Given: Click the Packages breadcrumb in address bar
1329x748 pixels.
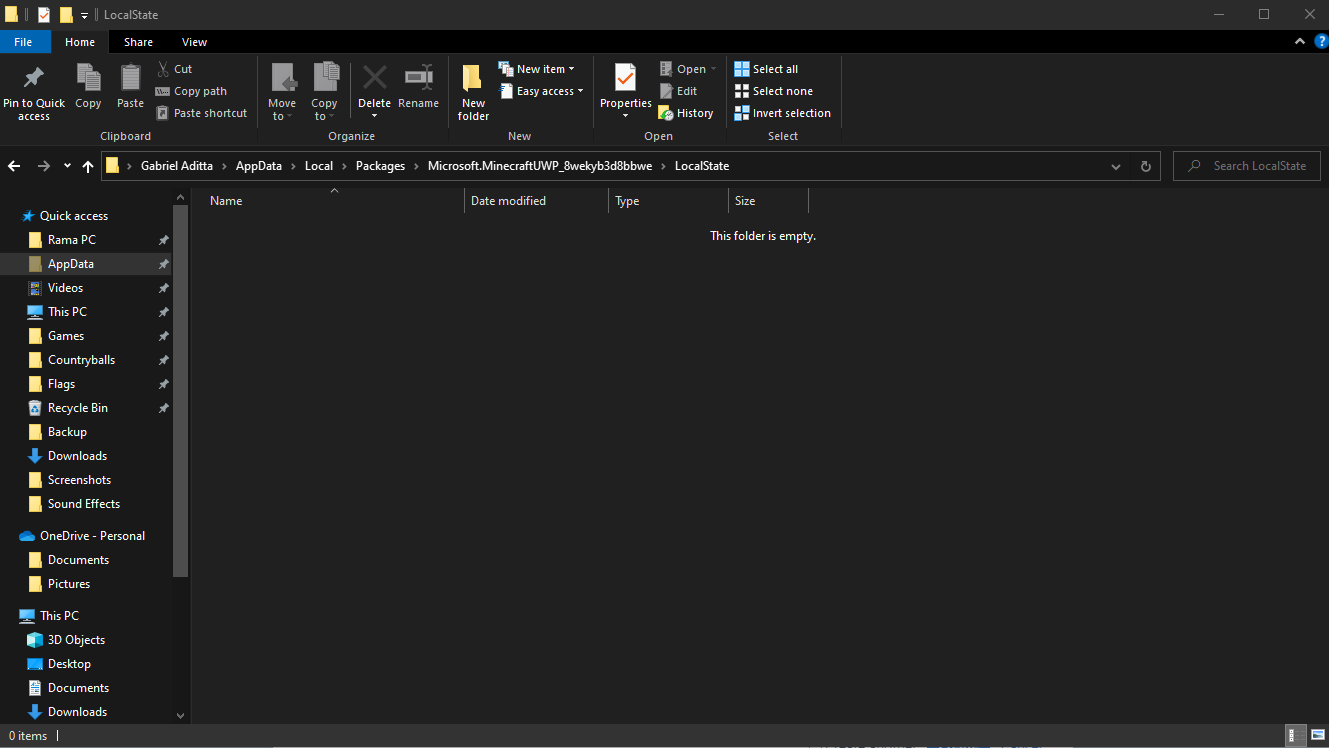Looking at the screenshot, I should (x=380, y=166).
